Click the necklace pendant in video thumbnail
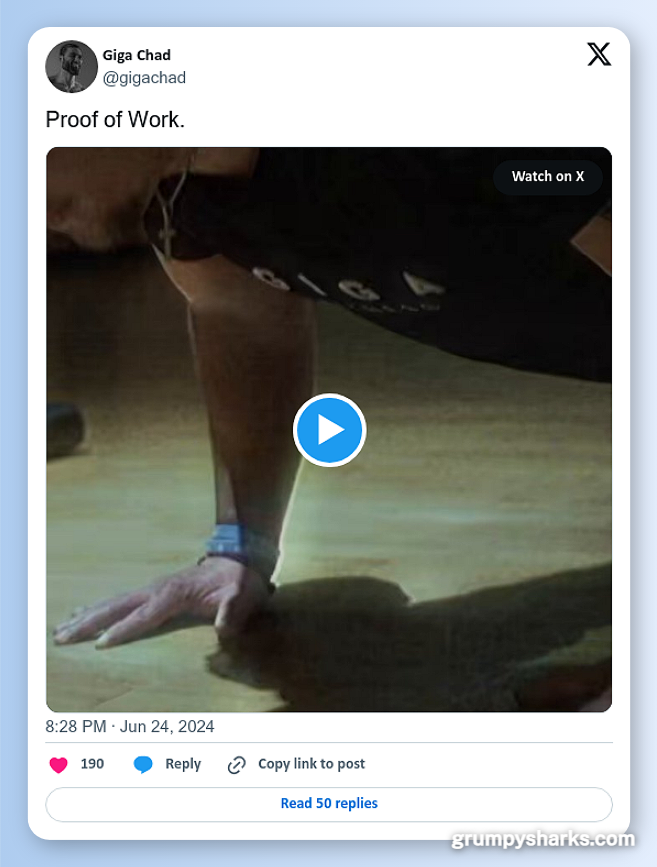The height and width of the screenshot is (867, 657). (x=166, y=235)
